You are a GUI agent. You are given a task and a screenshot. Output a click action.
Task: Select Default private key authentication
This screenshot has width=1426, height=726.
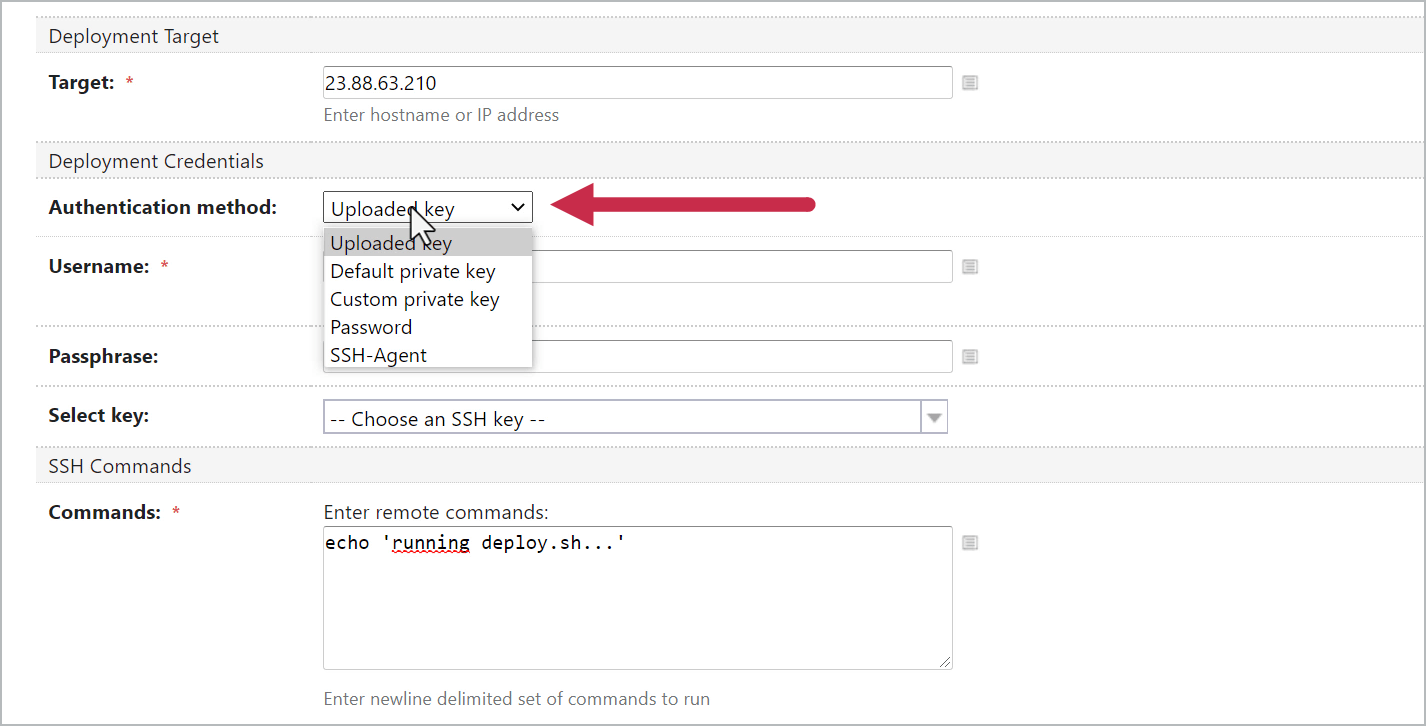[x=411, y=271]
